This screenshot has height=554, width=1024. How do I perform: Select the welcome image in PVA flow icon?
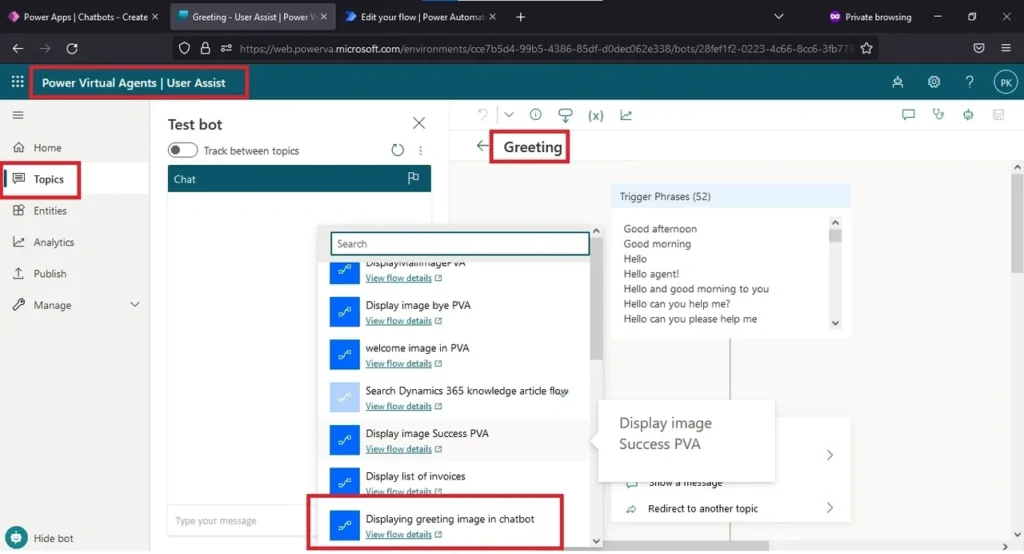coord(344,355)
